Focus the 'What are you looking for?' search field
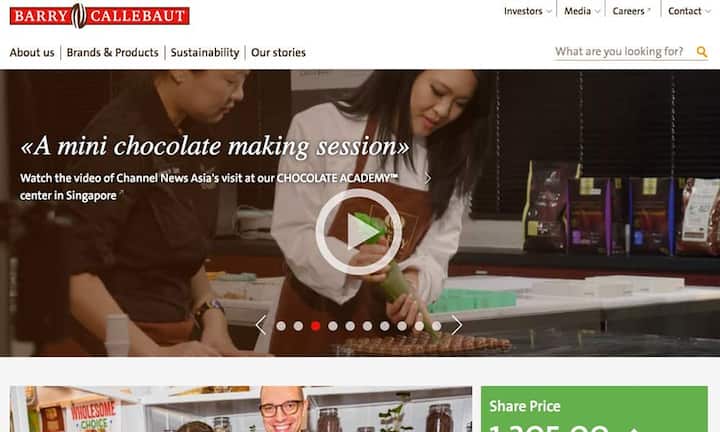 tap(624, 51)
